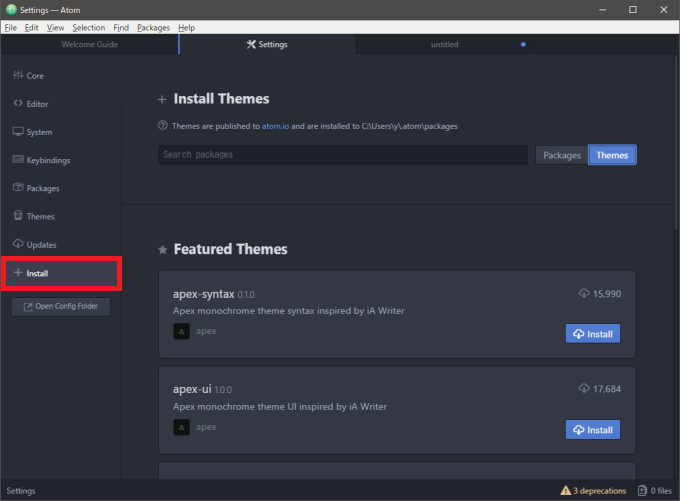Switch to the Settings tab
680x501 pixels.
coord(267,44)
